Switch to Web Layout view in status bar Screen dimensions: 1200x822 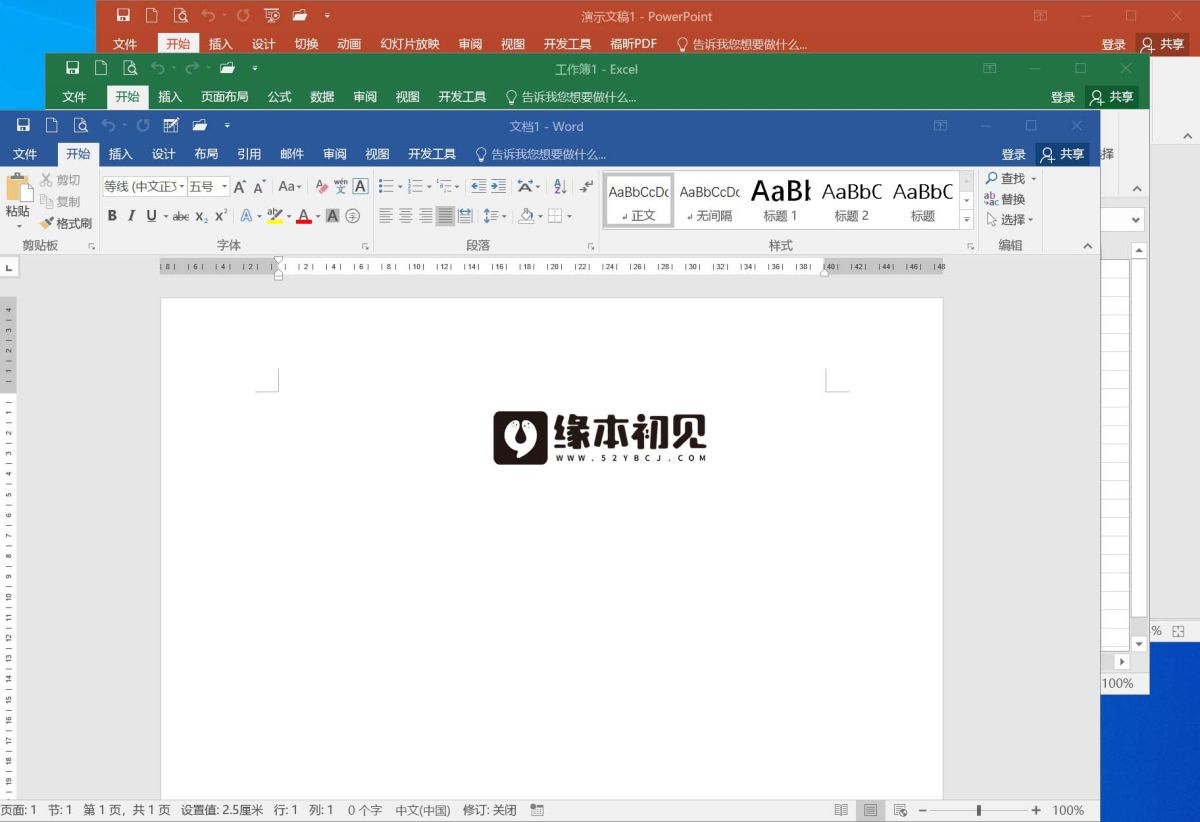tap(900, 810)
